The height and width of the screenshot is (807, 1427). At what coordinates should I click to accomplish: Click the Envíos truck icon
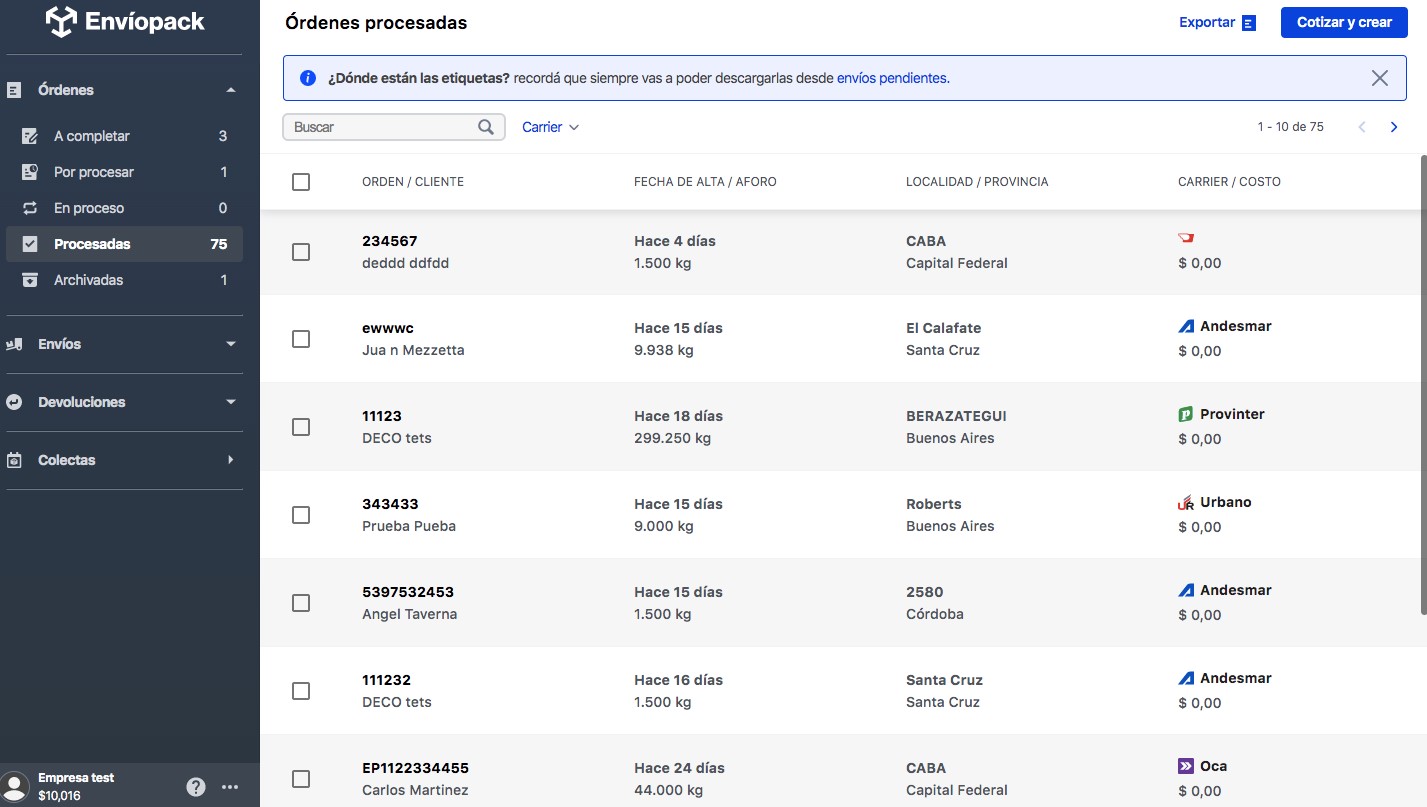[x=14, y=344]
